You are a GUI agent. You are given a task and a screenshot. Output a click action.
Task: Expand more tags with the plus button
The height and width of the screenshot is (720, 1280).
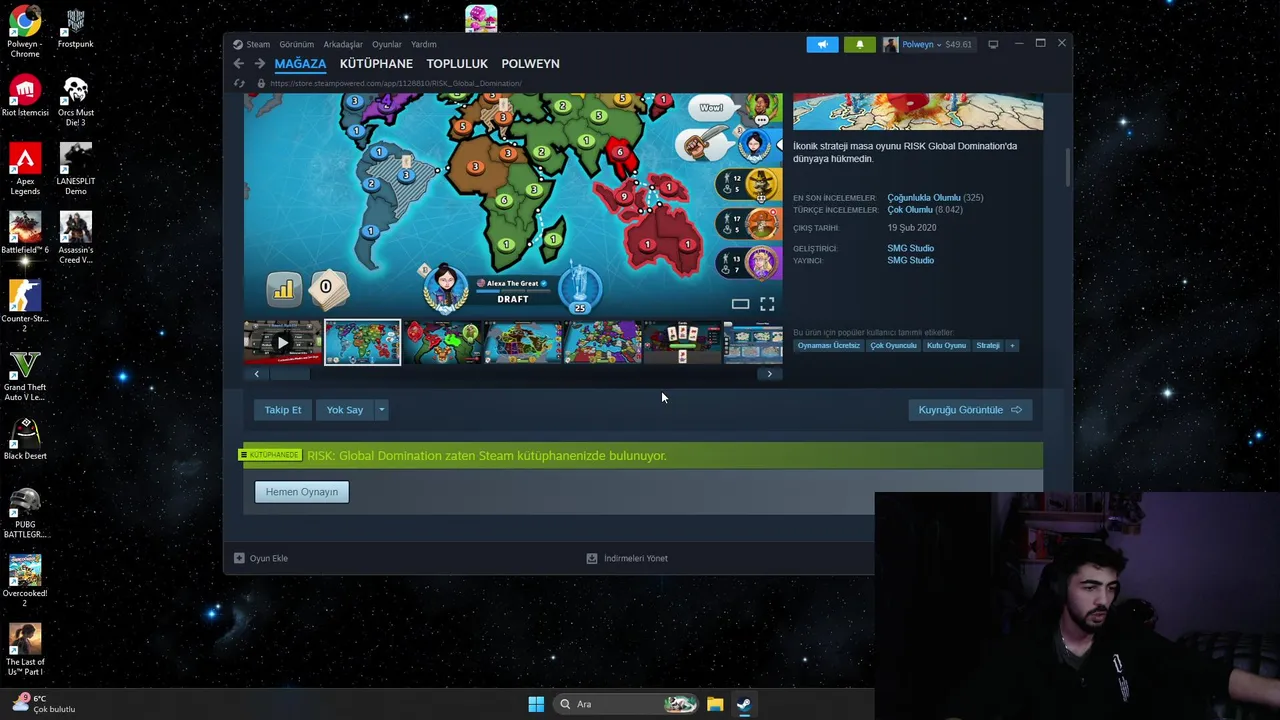pyautogui.click(x=1012, y=346)
